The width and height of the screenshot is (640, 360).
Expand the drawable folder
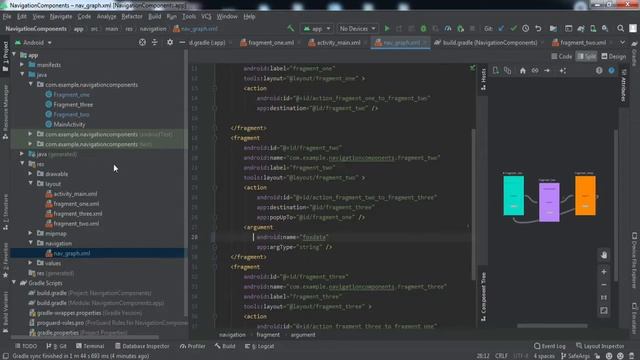(x=31, y=173)
